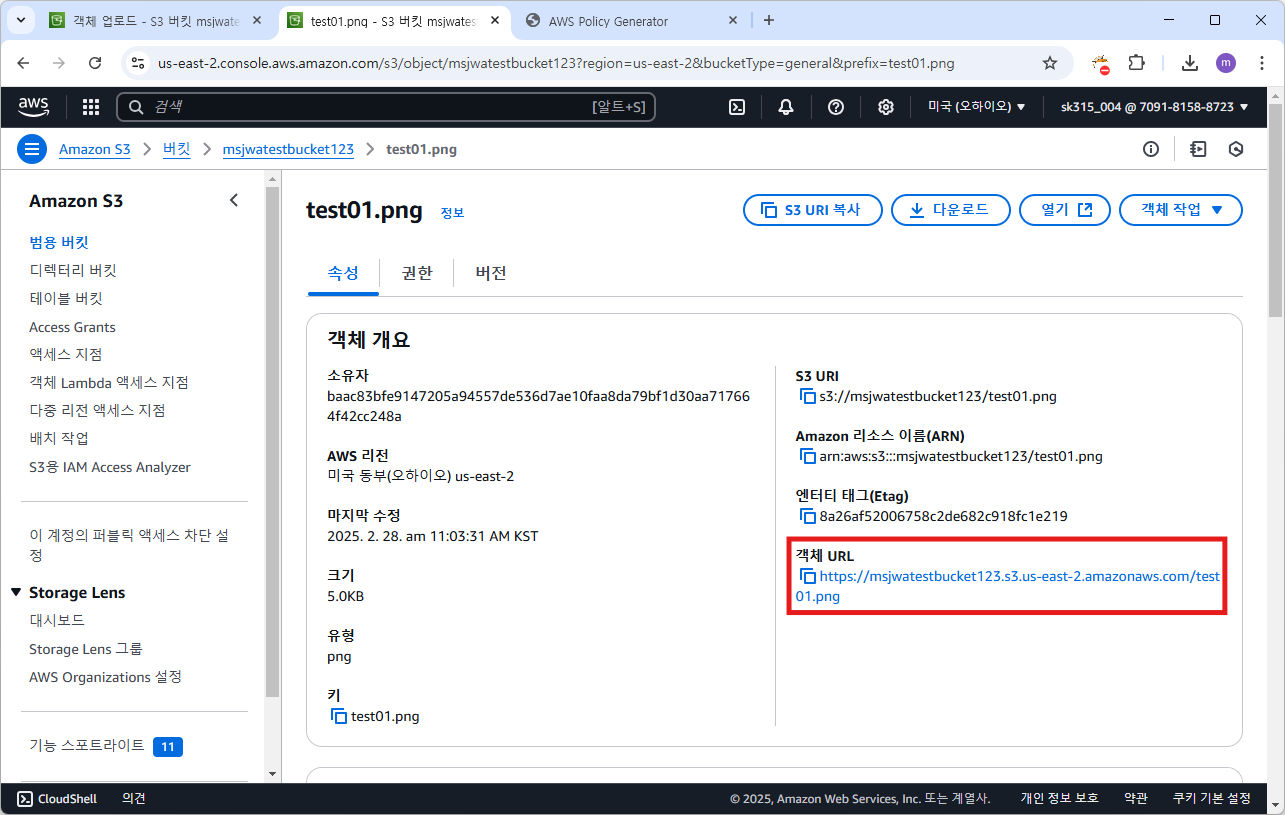Switch to the 버전 tab

click(x=491, y=273)
